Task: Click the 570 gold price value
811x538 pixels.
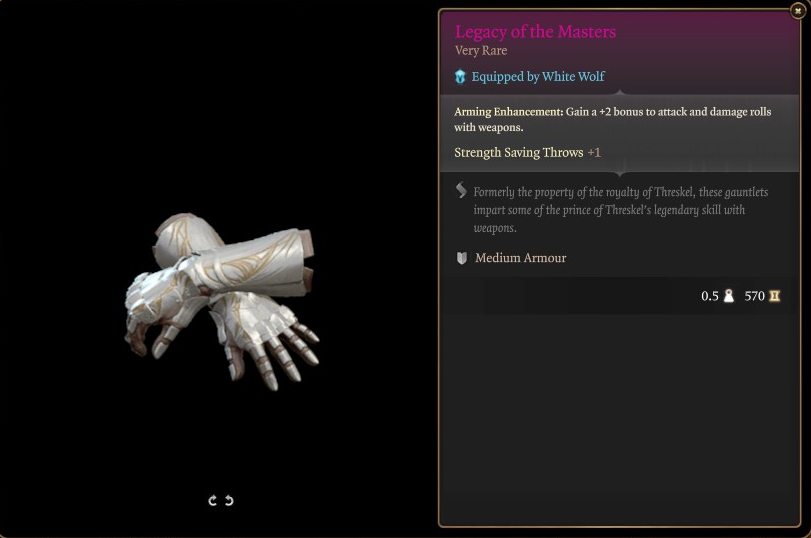Action: pyautogui.click(x=755, y=296)
